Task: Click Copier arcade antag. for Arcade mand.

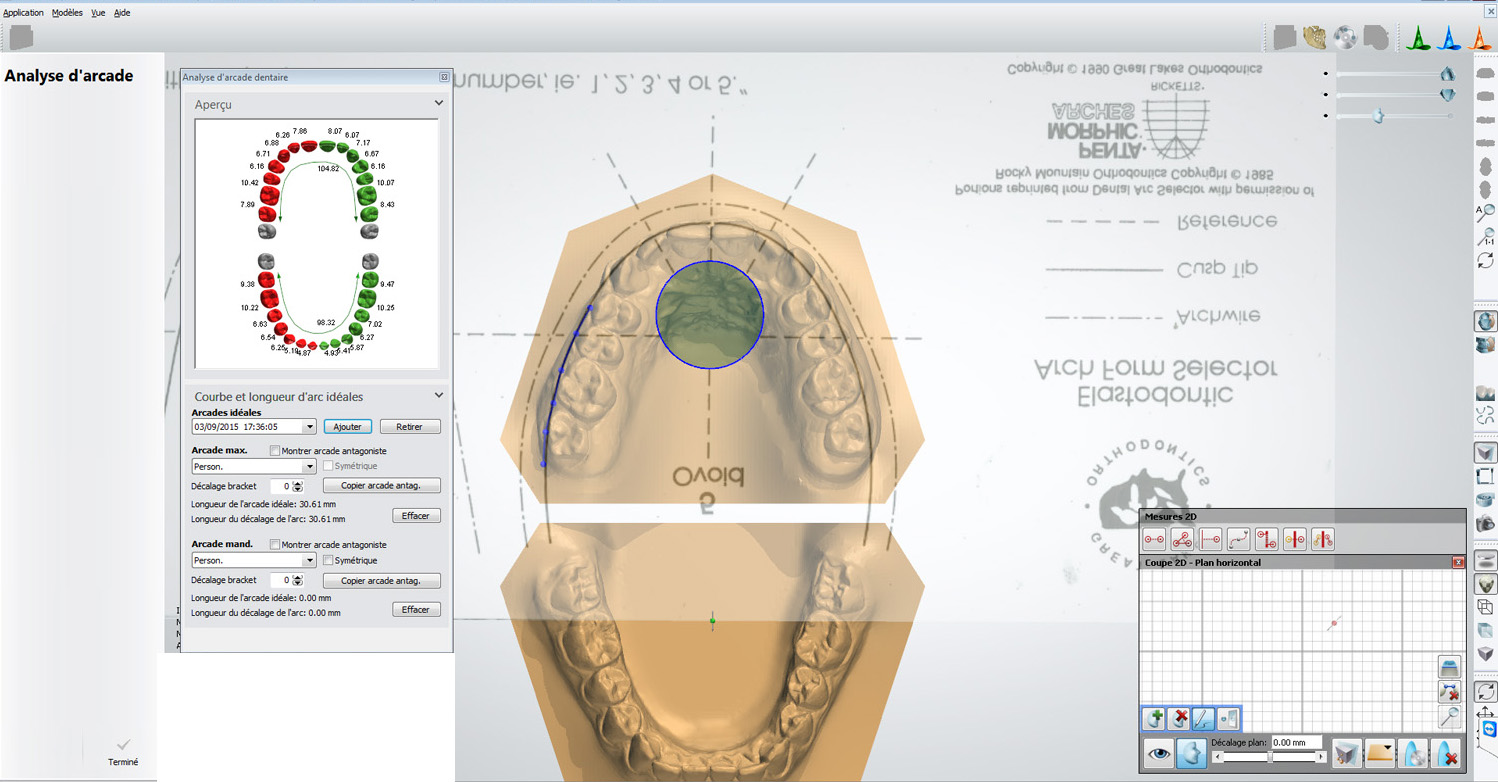Action: [381, 580]
